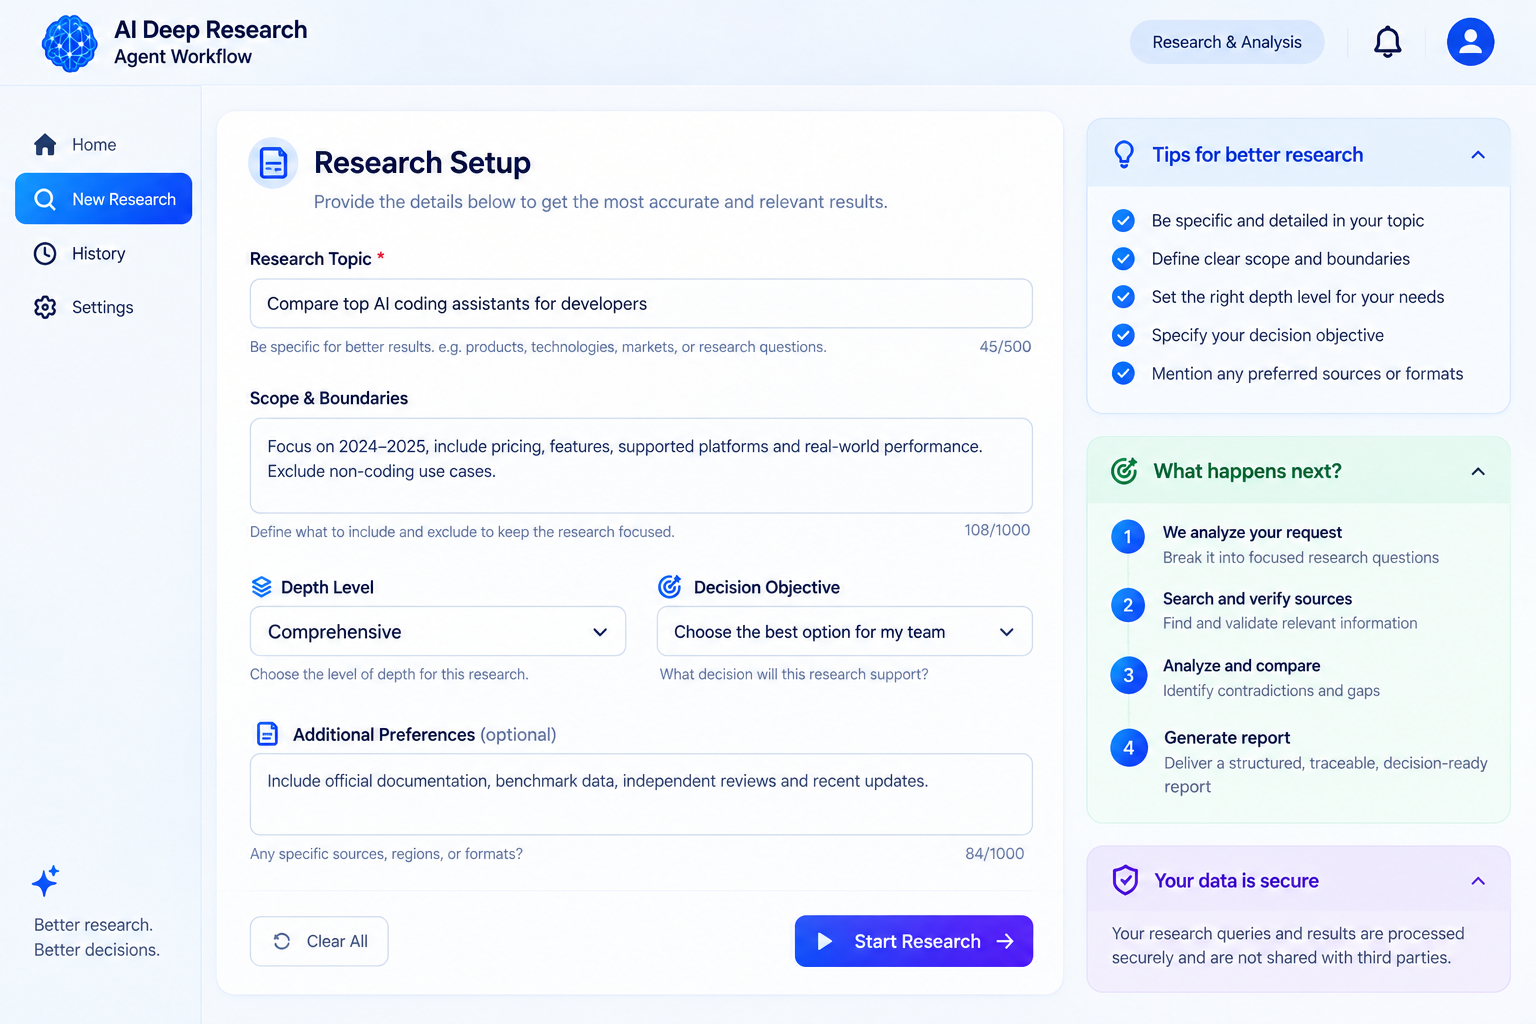Click step 1 circle We analyze your request
This screenshot has height=1024, width=1536.
(x=1128, y=537)
